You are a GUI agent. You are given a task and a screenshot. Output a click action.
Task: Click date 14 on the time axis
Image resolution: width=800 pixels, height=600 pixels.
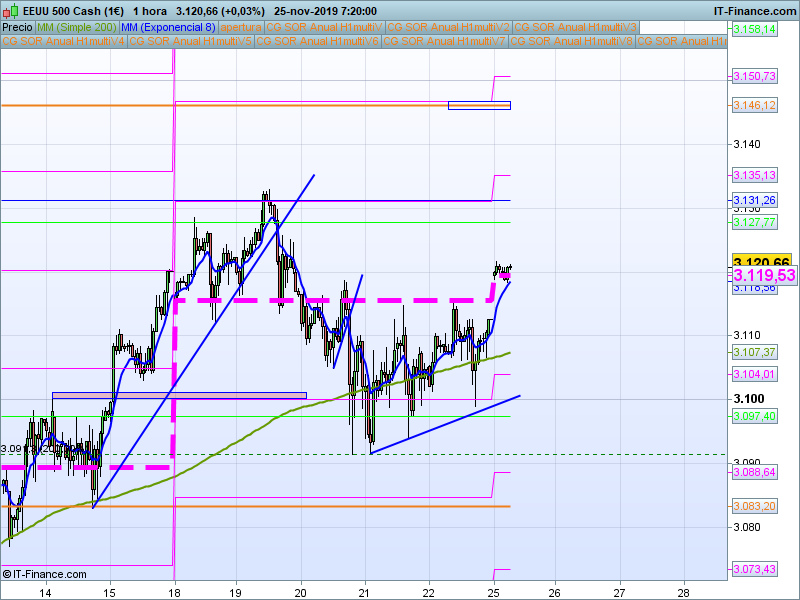coord(45,593)
